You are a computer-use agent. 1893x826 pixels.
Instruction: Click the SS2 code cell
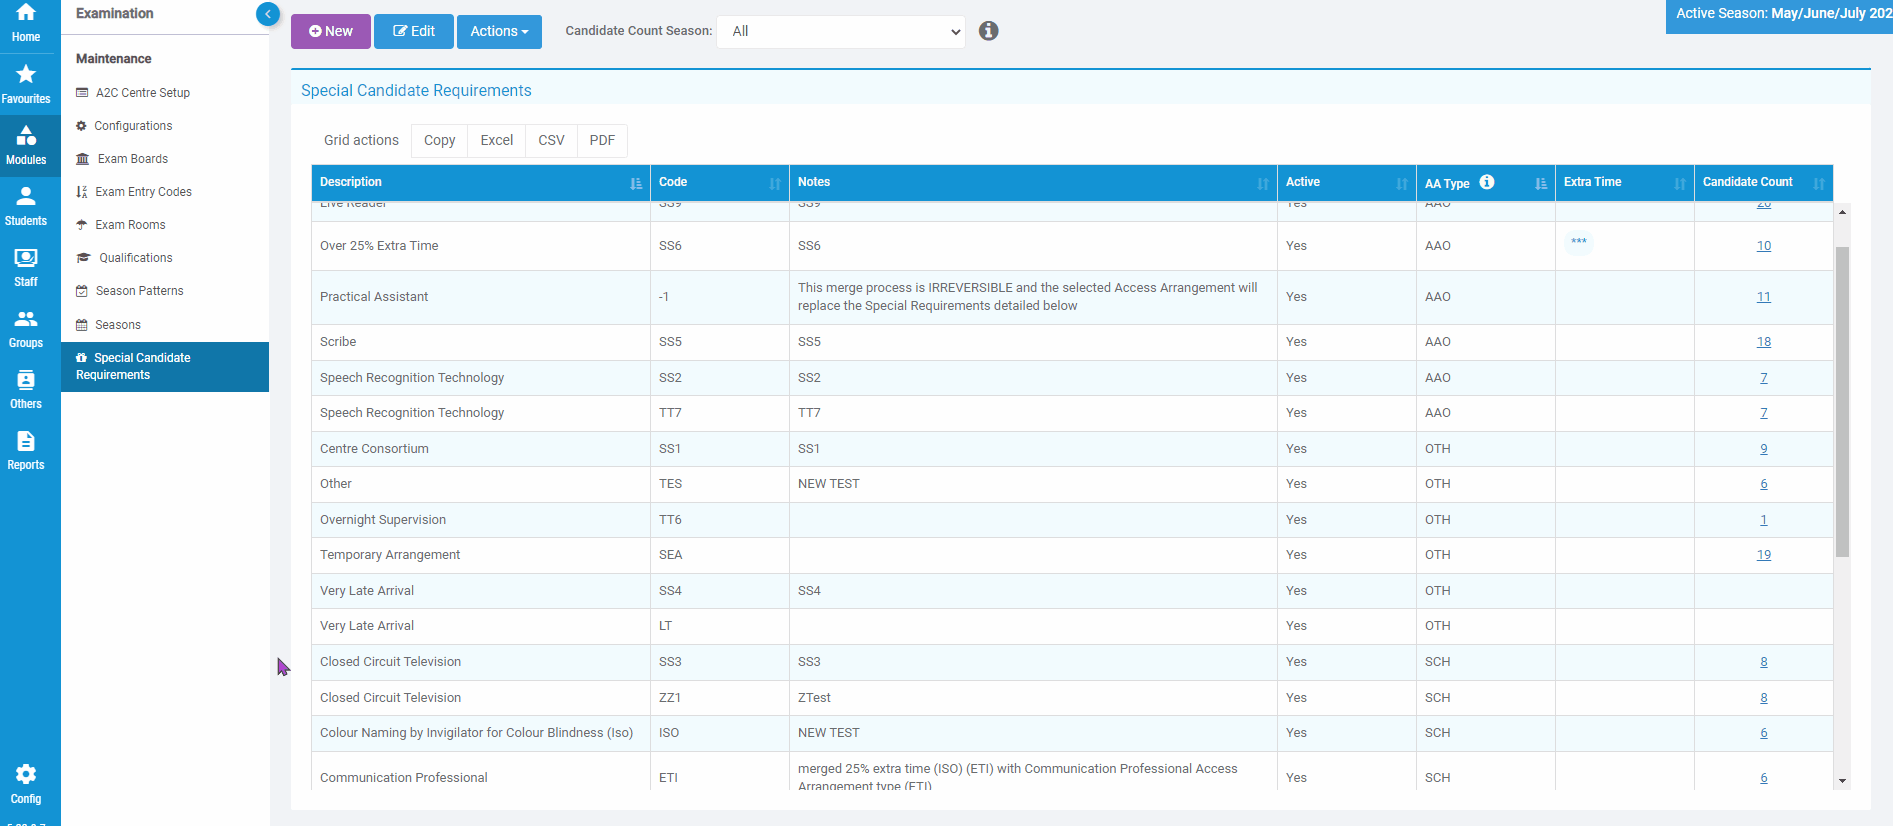click(x=719, y=378)
